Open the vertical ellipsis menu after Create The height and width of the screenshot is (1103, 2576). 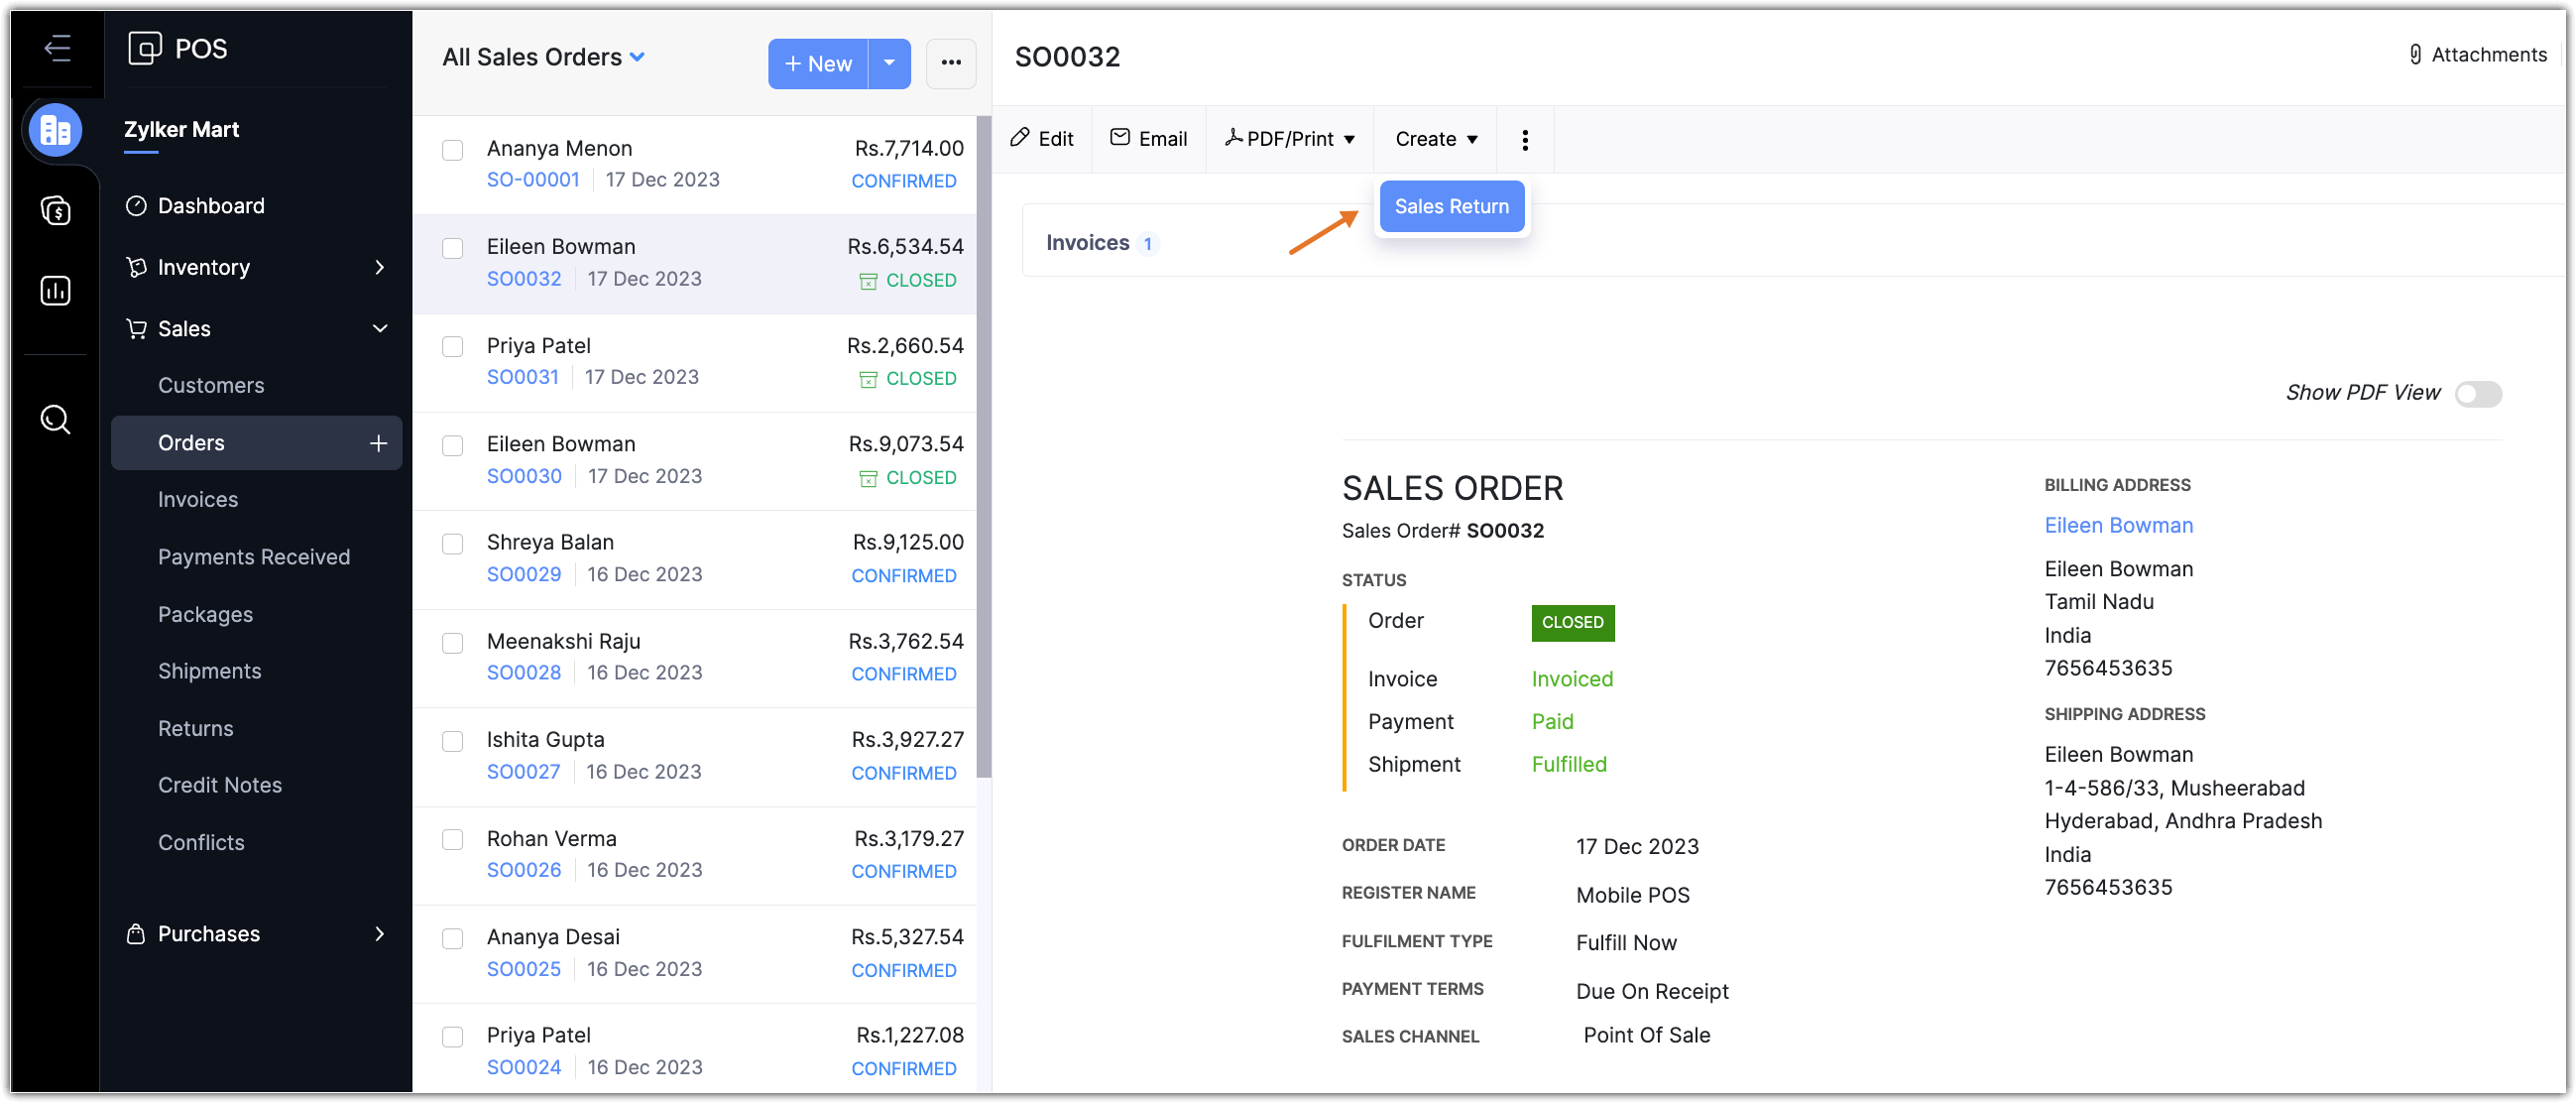(1524, 140)
